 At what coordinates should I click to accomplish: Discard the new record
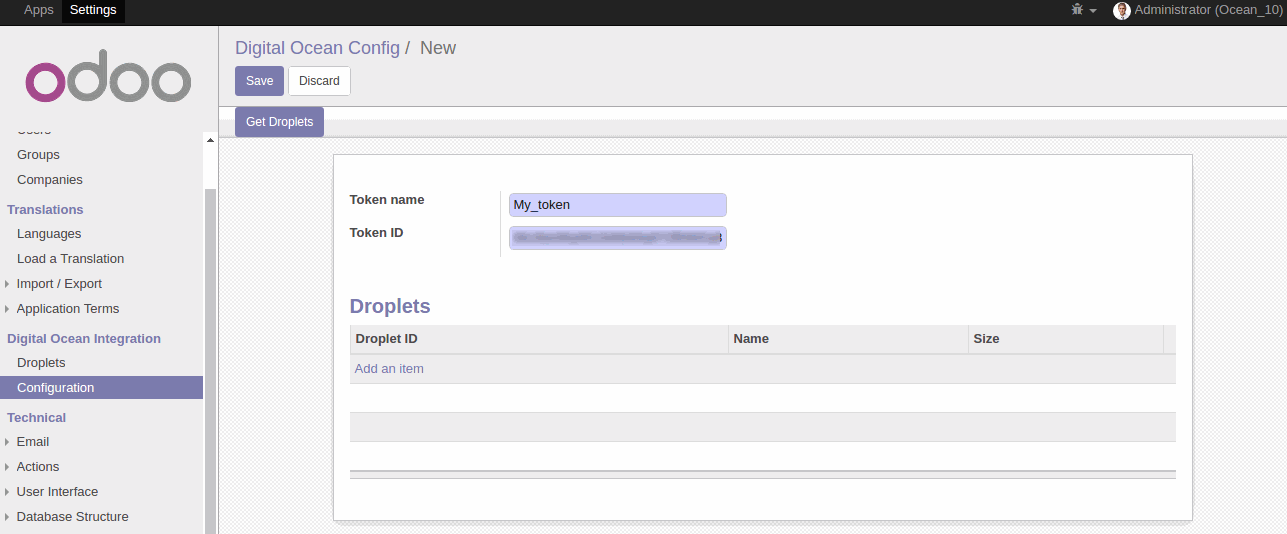pyautogui.click(x=319, y=81)
